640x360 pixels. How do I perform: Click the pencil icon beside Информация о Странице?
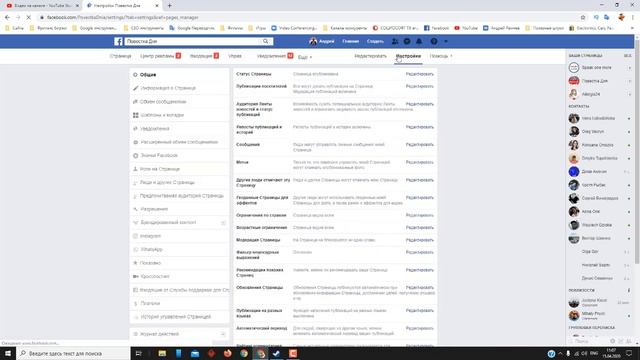(x=136, y=88)
